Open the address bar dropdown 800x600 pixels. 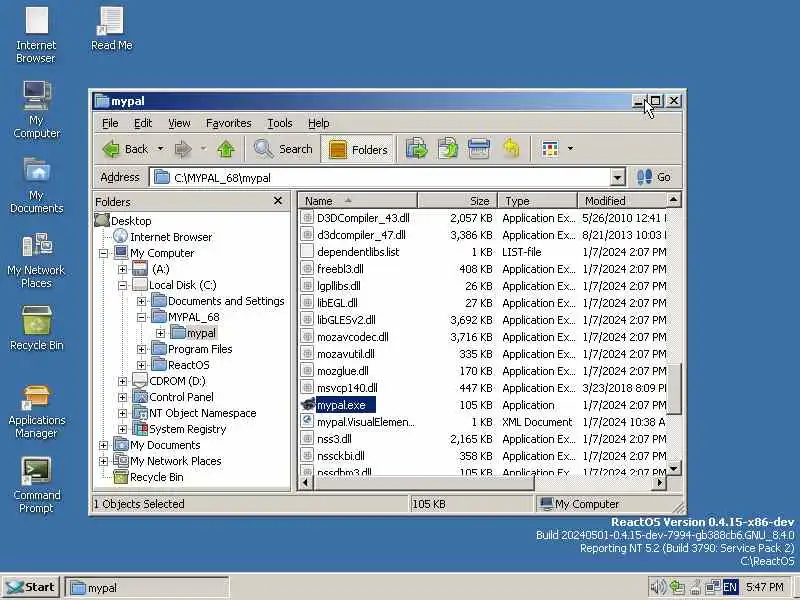click(x=617, y=178)
